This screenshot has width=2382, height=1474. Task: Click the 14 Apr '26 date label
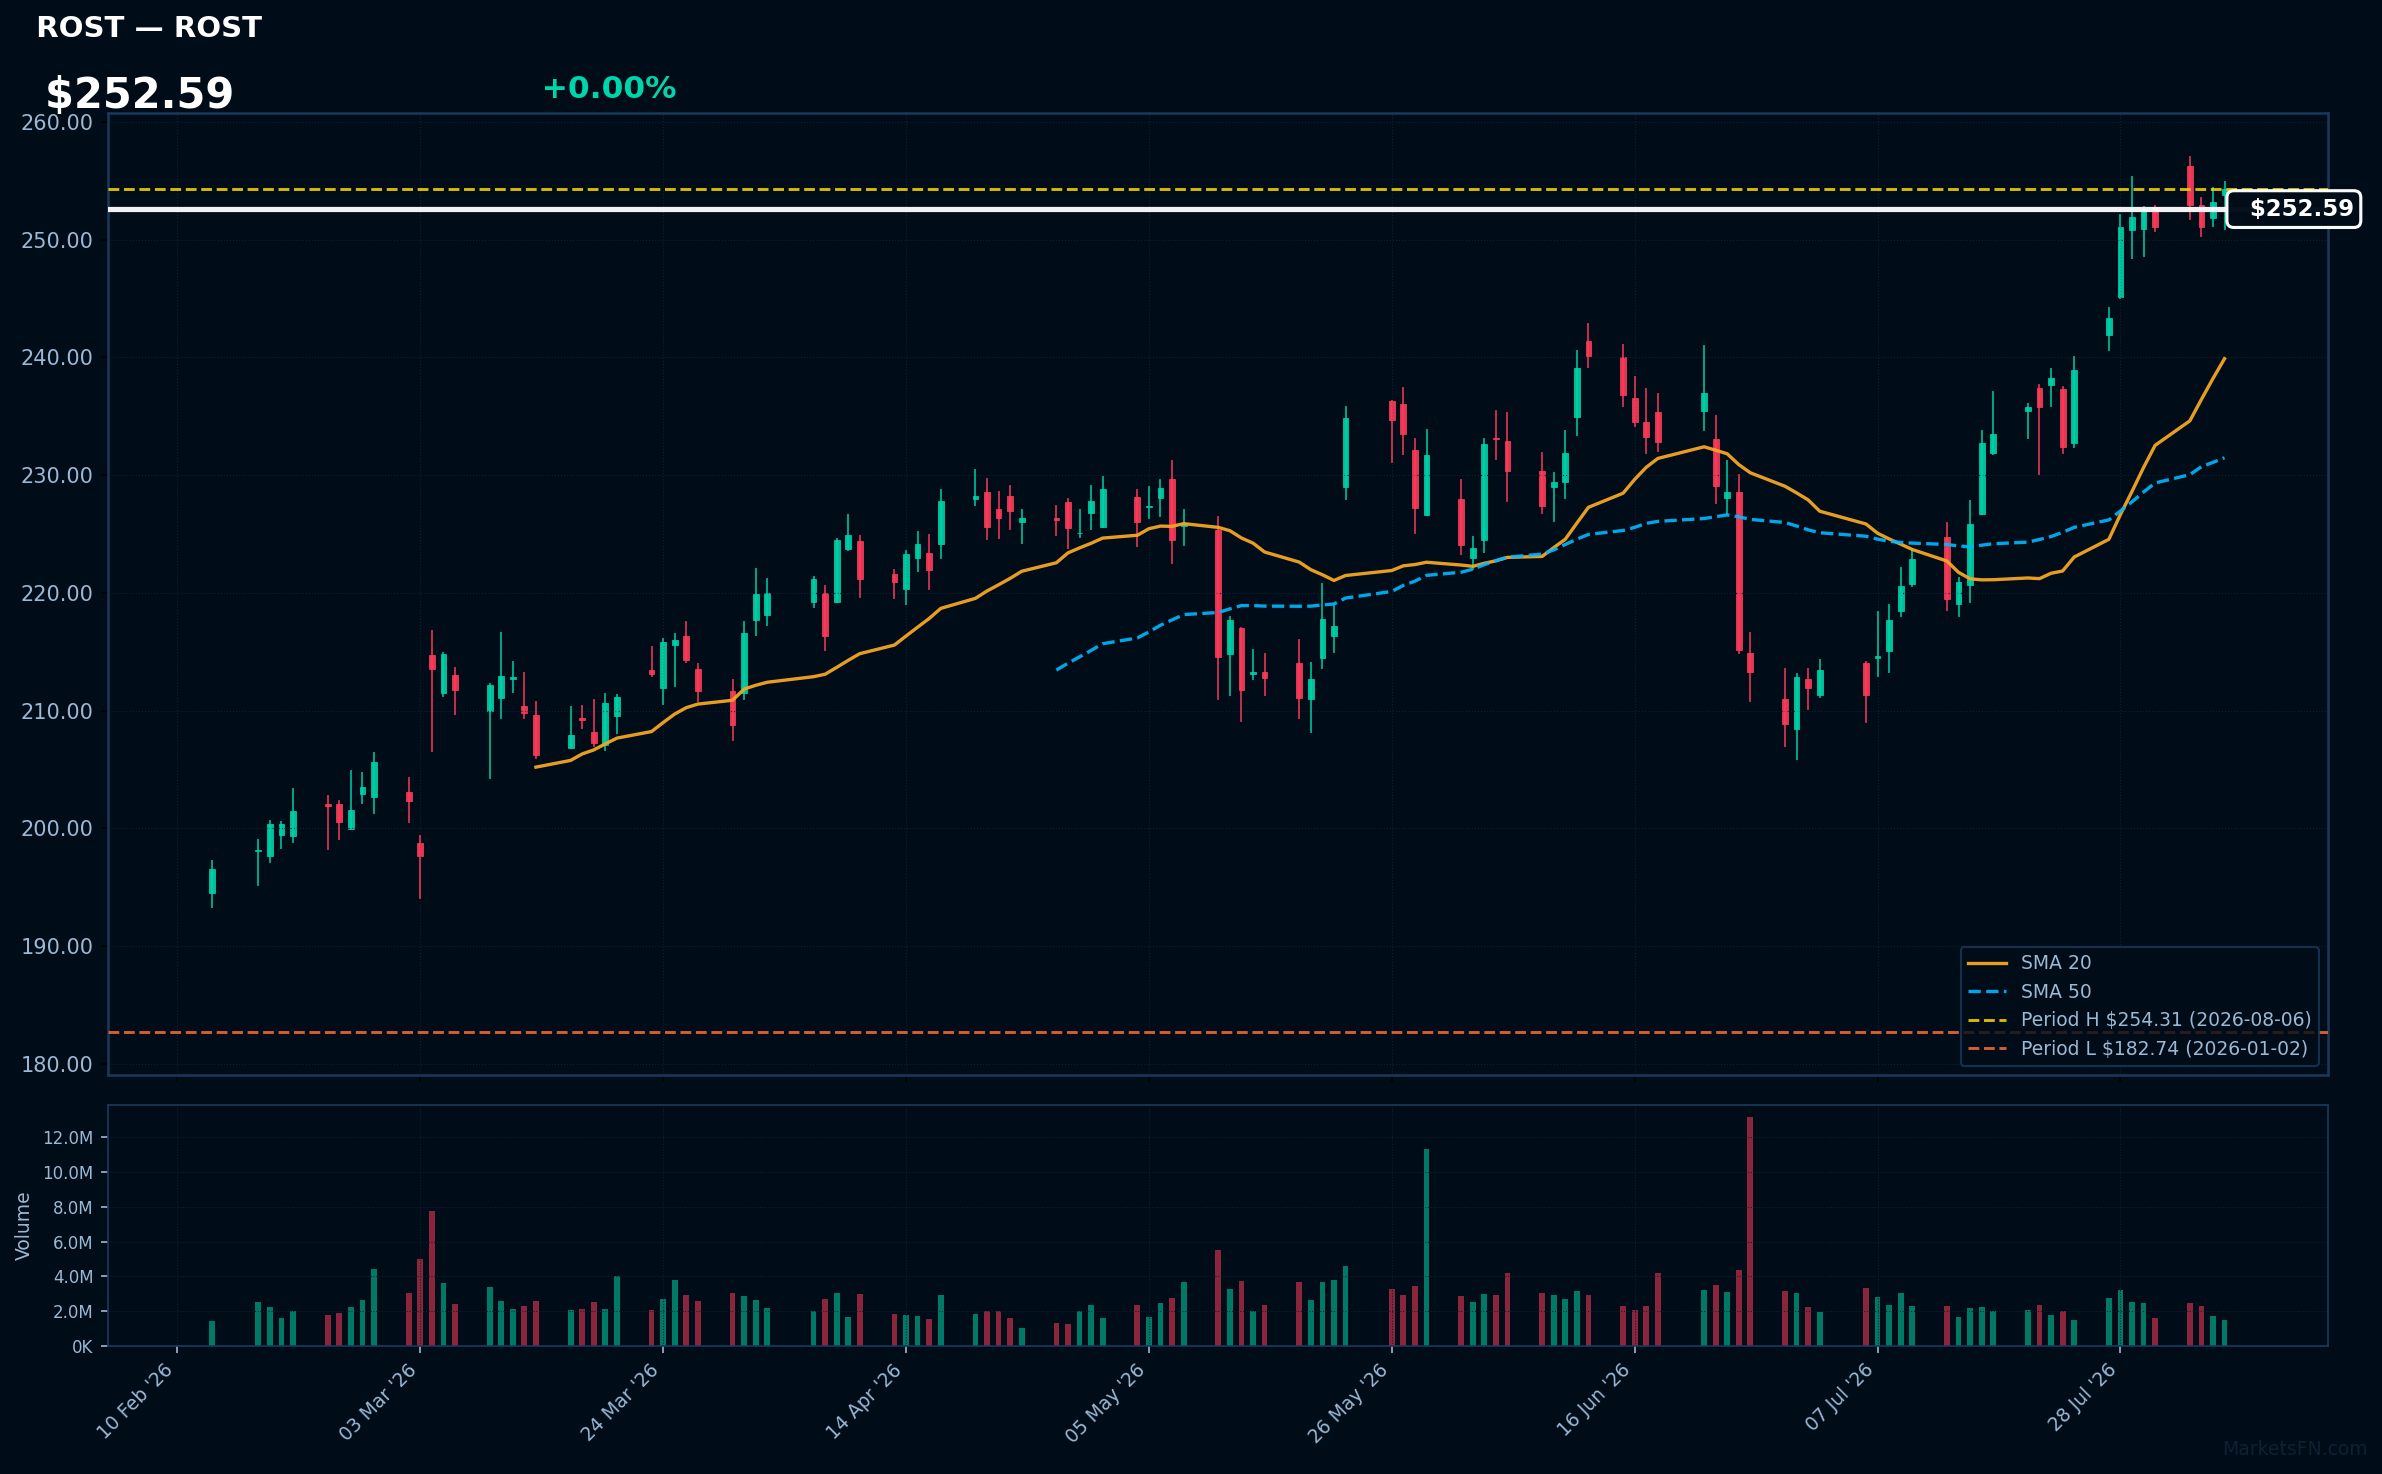(863, 1401)
